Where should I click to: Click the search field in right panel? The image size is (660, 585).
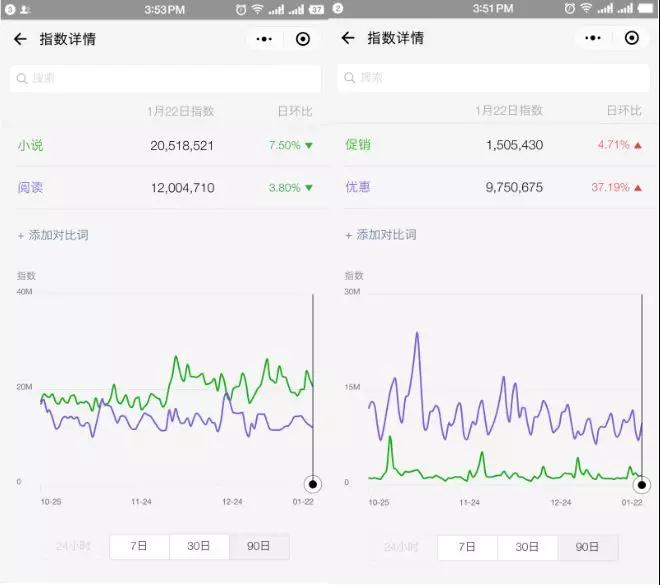click(493, 77)
